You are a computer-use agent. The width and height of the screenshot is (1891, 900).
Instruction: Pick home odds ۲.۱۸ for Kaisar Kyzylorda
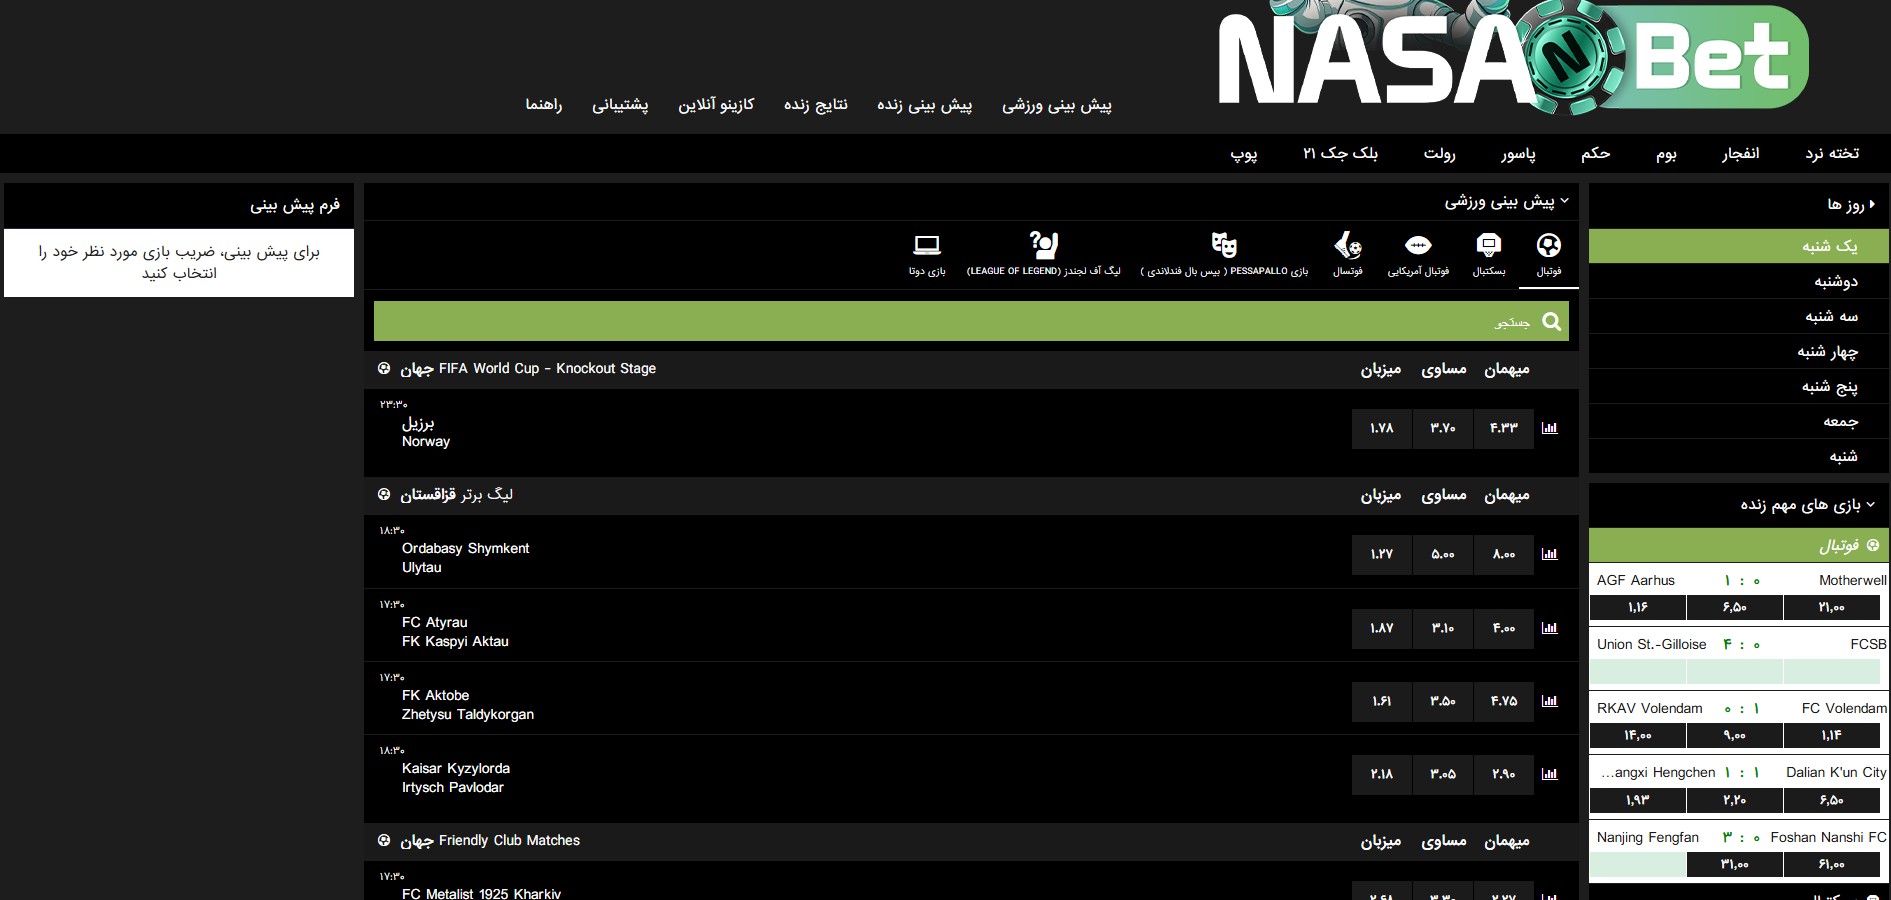1381,774
